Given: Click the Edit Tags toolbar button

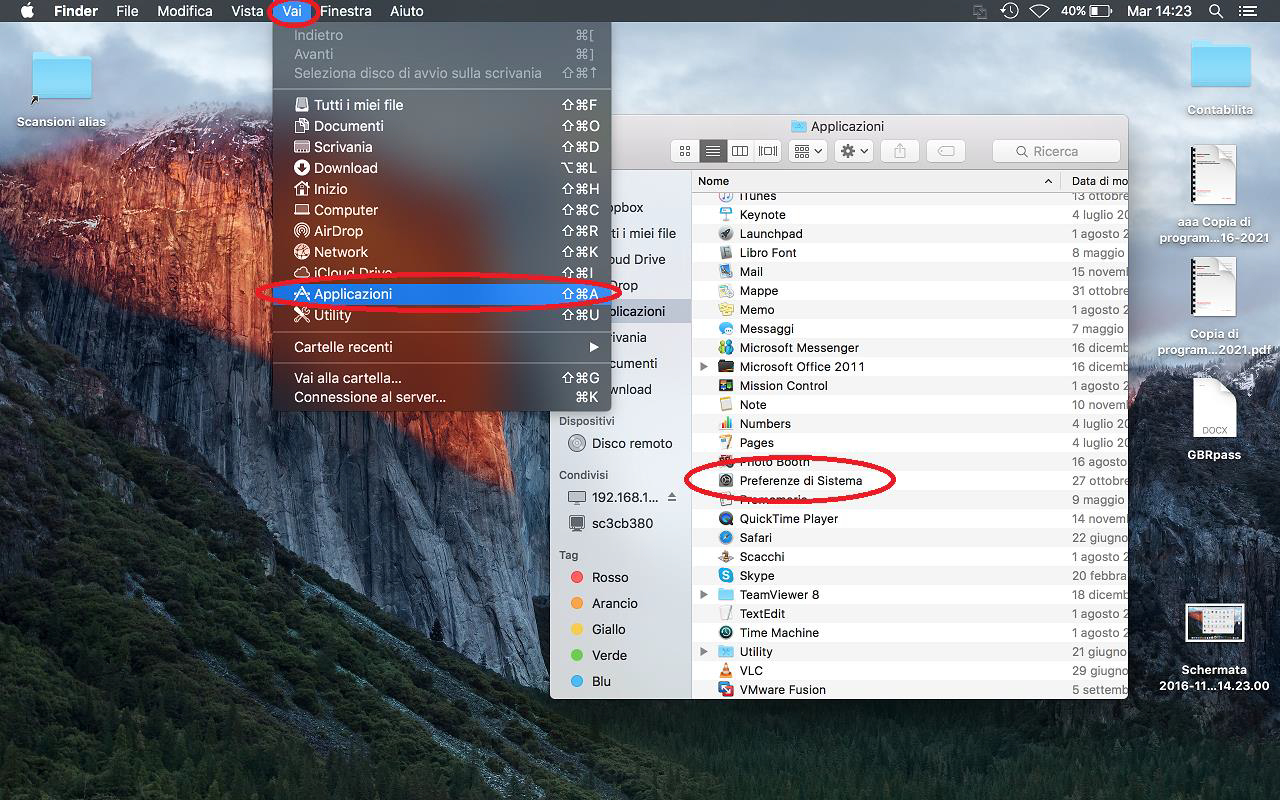Looking at the screenshot, I should 945,151.
